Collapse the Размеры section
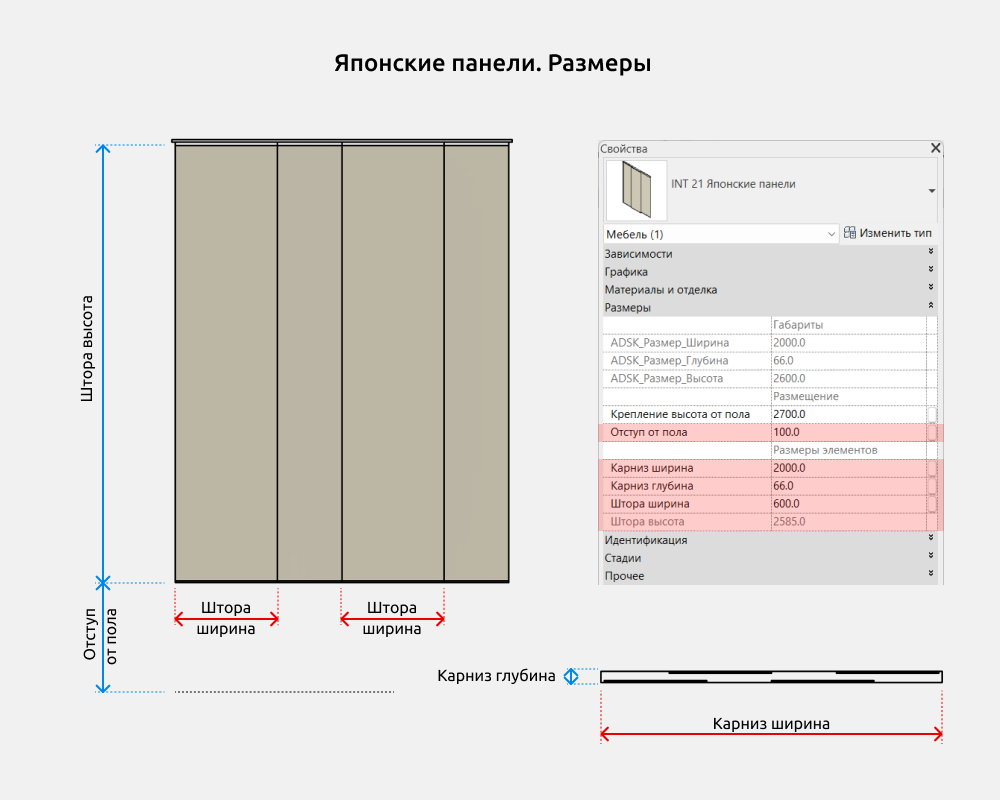This screenshot has height=800, width=1000. coord(930,305)
